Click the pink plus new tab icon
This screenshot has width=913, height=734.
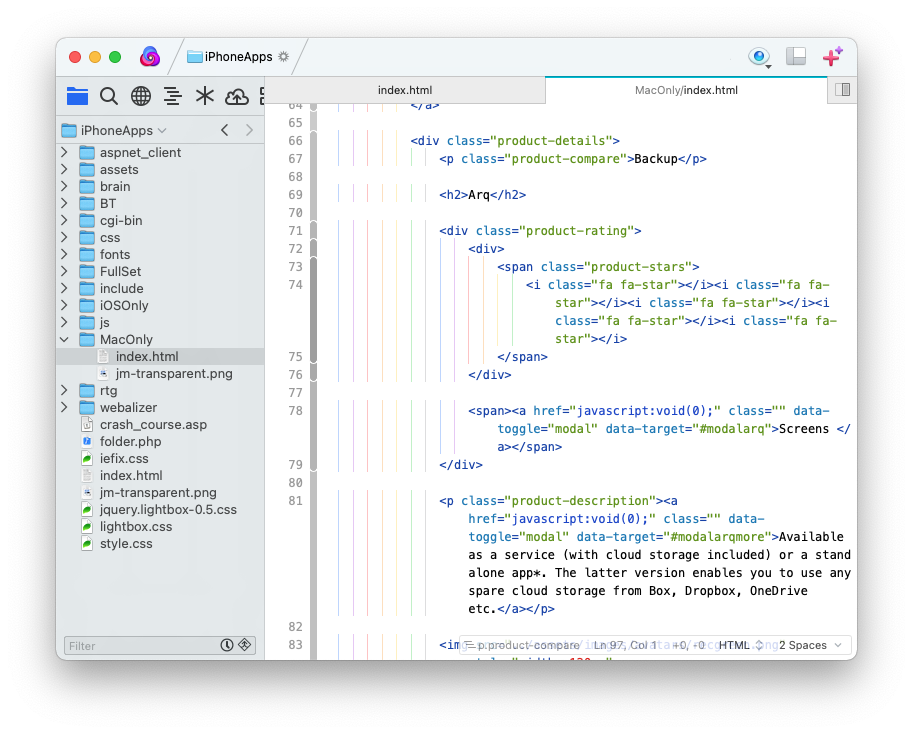(x=832, y=56)
